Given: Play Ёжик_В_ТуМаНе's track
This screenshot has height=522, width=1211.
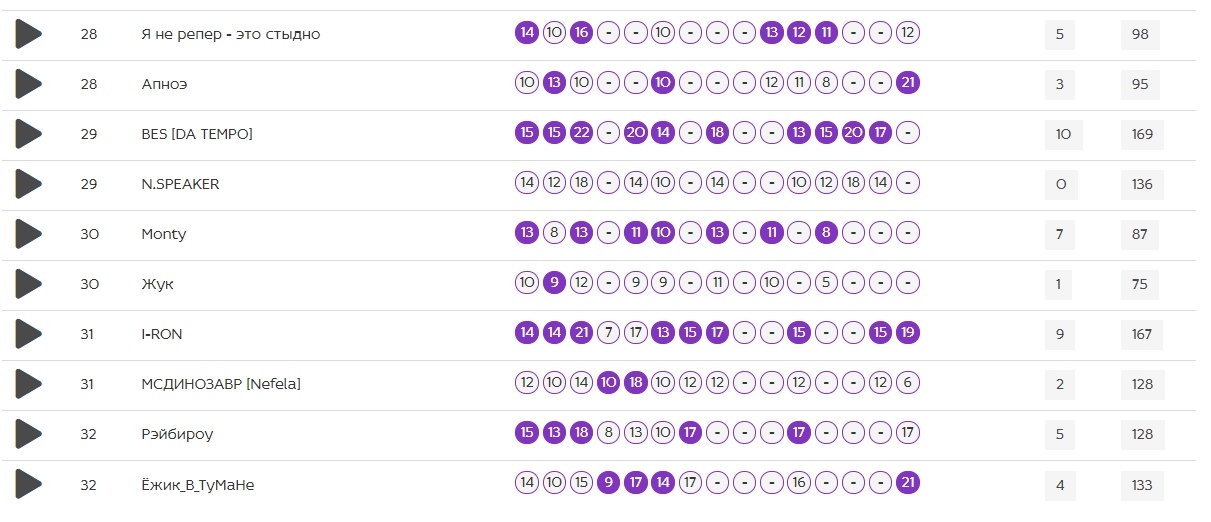Looking at the screenshot, I should [x=28, y=484].
